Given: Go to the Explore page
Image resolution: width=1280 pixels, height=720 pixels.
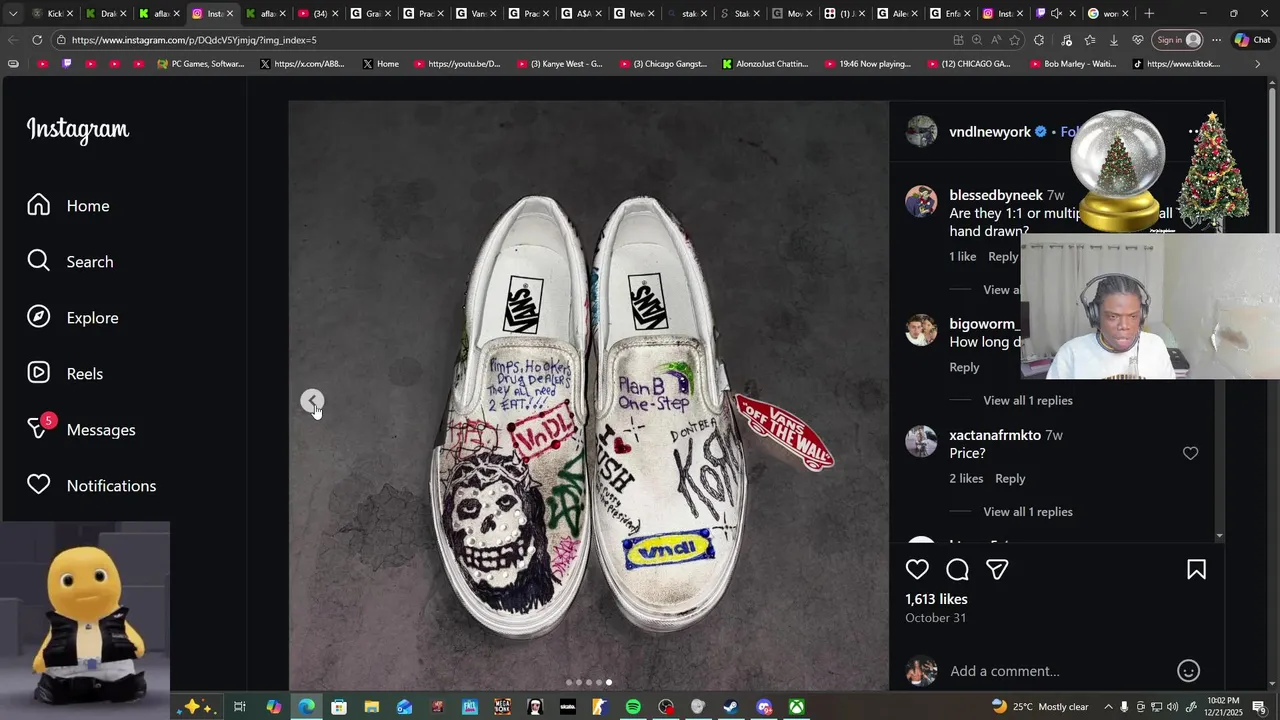Looking at the screenshot, I should 72,318.
